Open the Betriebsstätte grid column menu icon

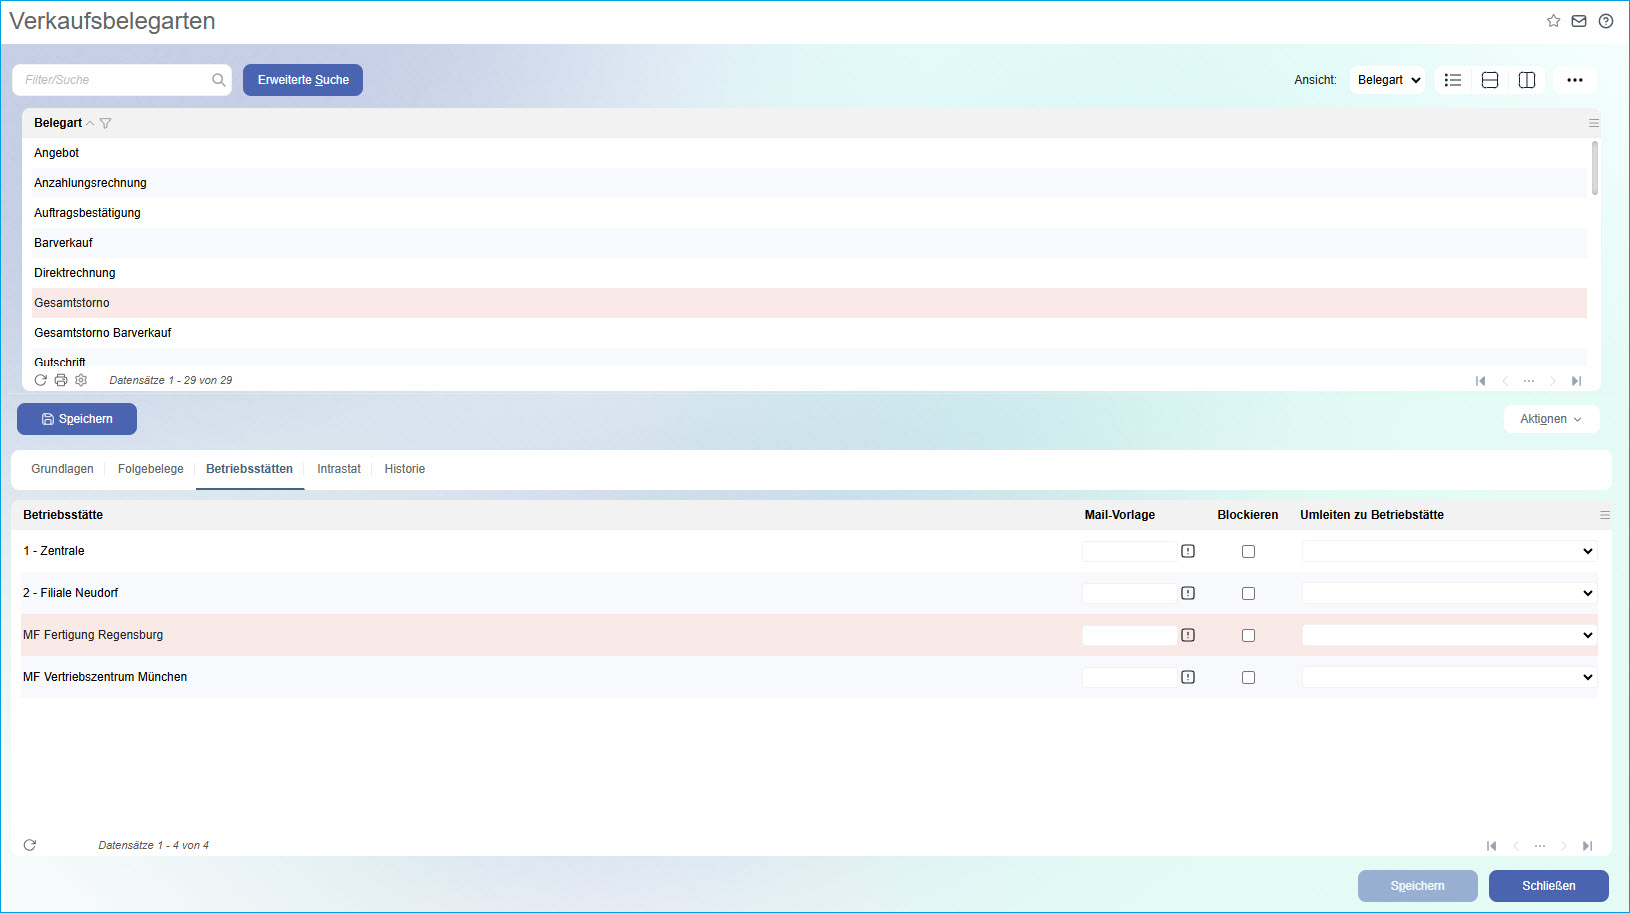point(1605,515)
